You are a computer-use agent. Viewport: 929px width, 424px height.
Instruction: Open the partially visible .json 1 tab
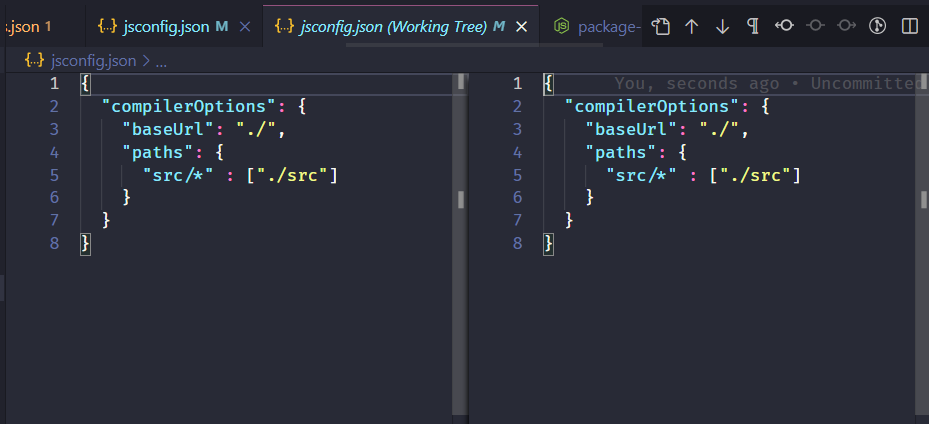pos(43,27)
